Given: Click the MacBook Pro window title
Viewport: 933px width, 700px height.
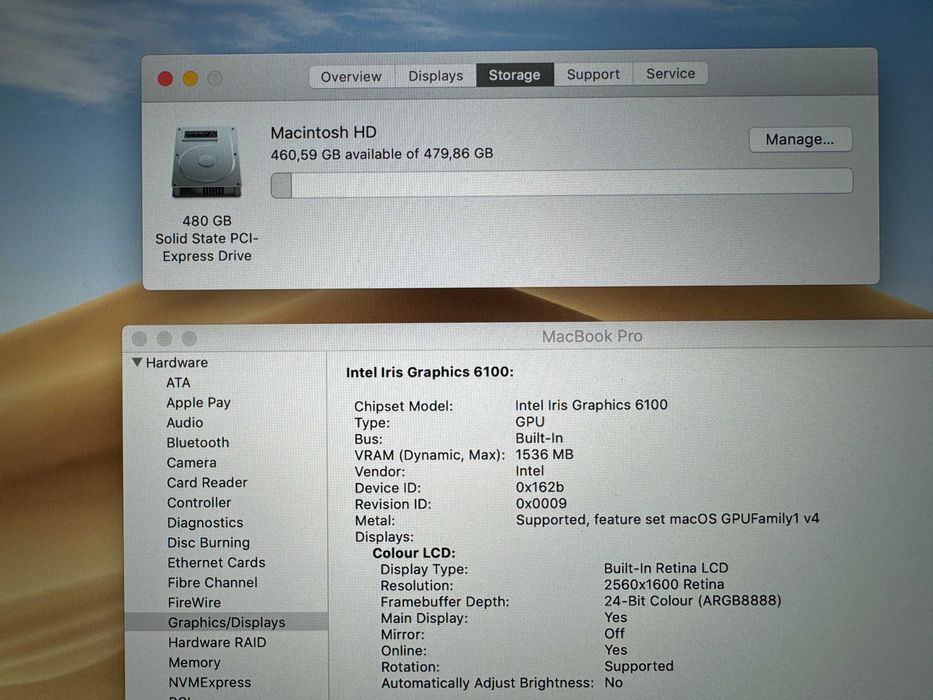Looking at the screenshot, I should coord(592,336).
